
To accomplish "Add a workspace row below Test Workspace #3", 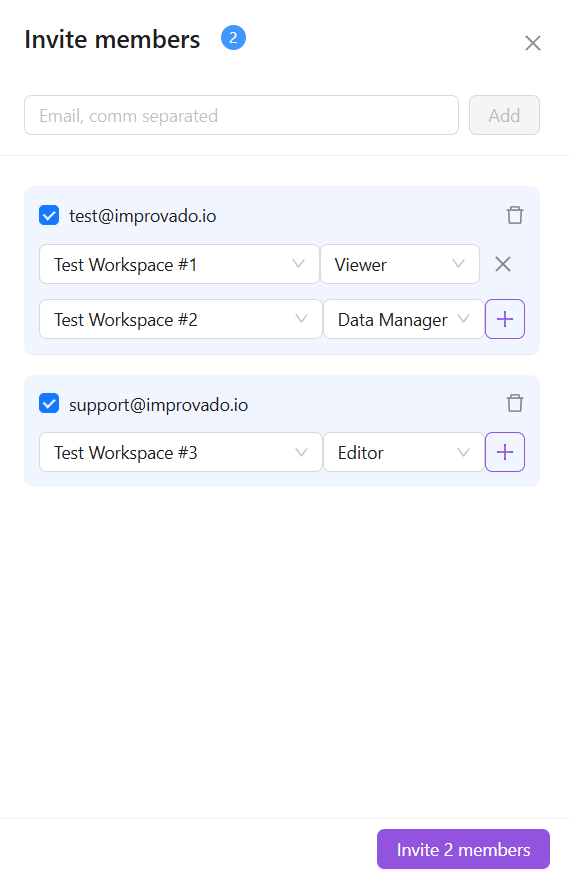I will tap(505, 452).
